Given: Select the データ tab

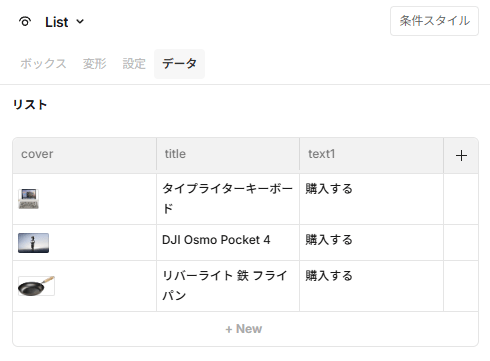Looking at the screenshot, I should click(179, 64).
